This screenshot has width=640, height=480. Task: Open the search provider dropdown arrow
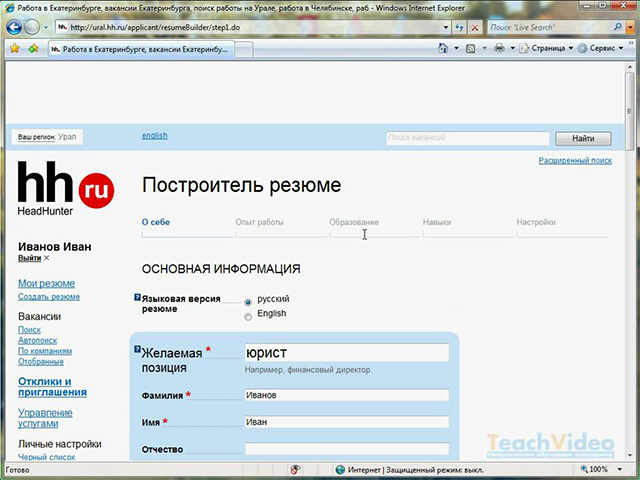coord(630,28)
